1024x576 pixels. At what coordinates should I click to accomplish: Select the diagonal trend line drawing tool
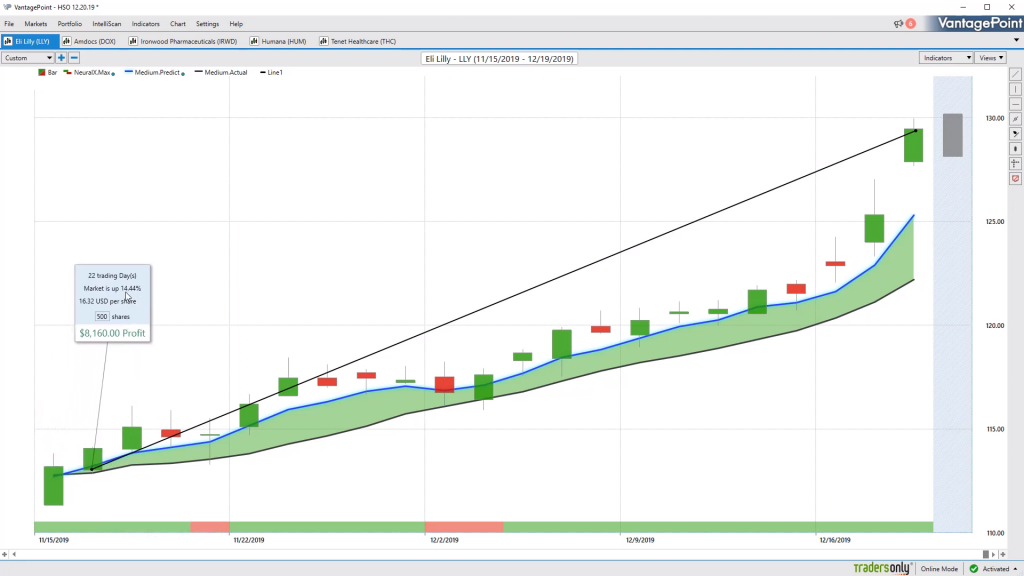(x=1016, y=74)
